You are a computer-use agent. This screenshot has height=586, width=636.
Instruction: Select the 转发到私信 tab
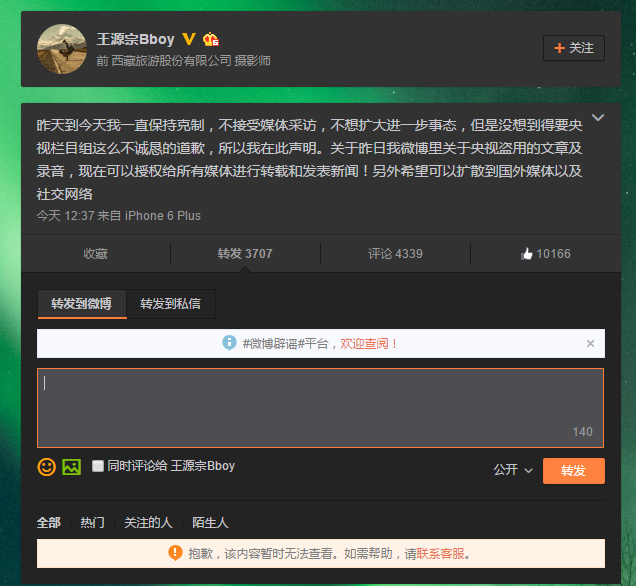tap(170, 304)
